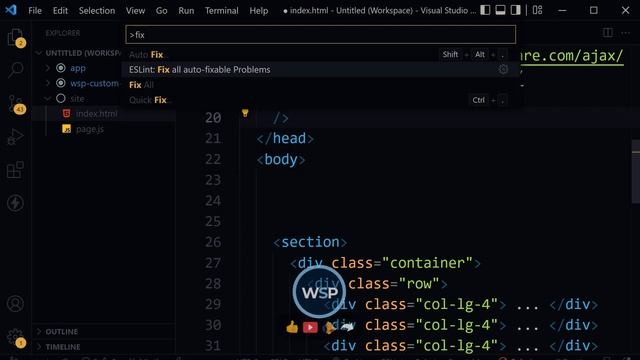Open the Go menu
This screenshot has height=360, width=640.
[x=161, y=11]
